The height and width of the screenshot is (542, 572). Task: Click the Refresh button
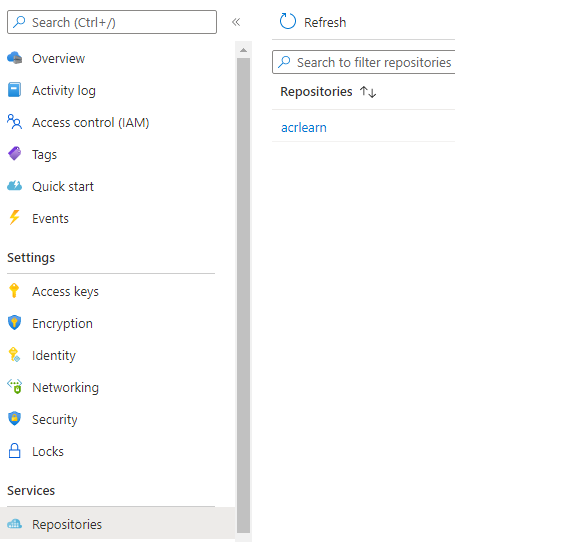313,22
